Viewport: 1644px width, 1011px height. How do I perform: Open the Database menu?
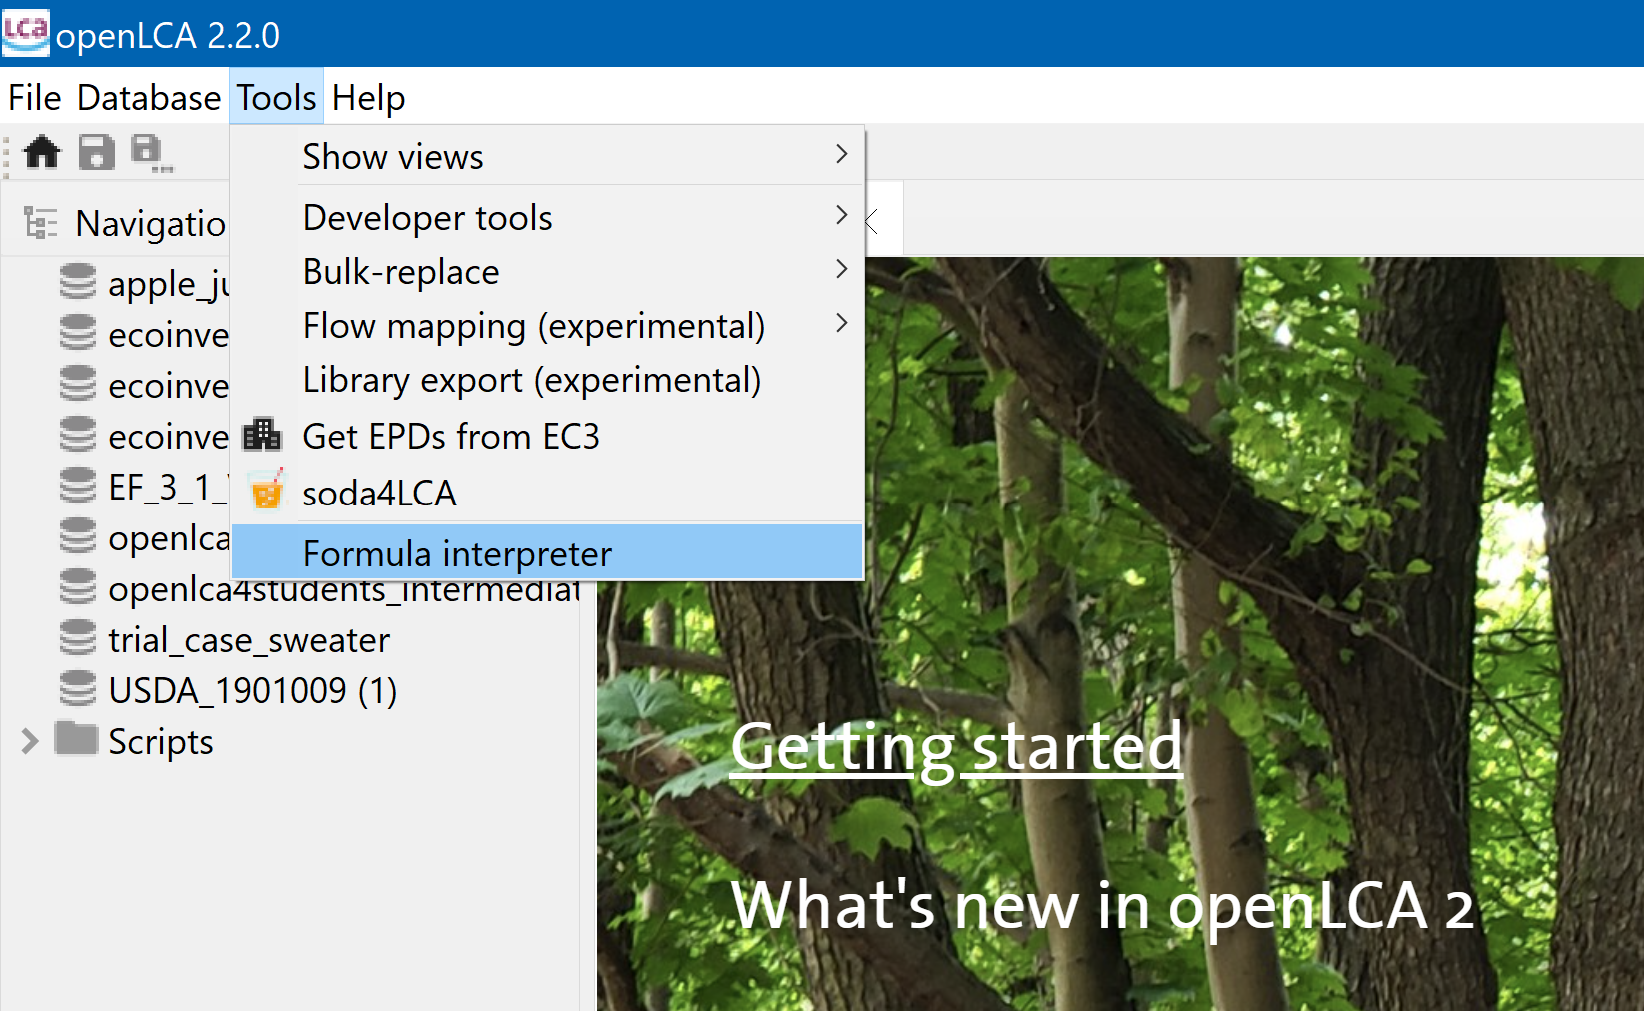pyautogui.click(x=149, y=98)
